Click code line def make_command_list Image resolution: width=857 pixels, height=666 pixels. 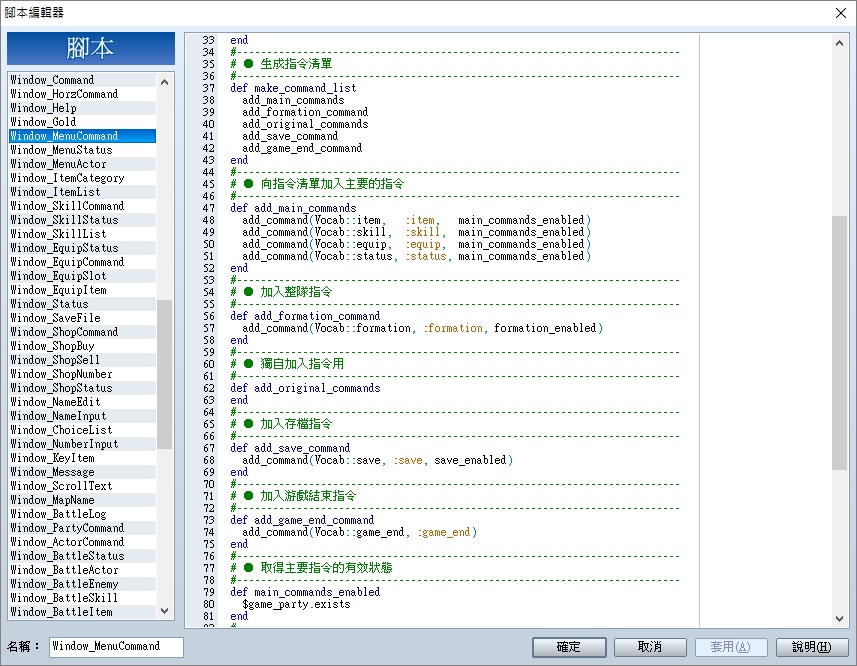[x=294, y=88]
